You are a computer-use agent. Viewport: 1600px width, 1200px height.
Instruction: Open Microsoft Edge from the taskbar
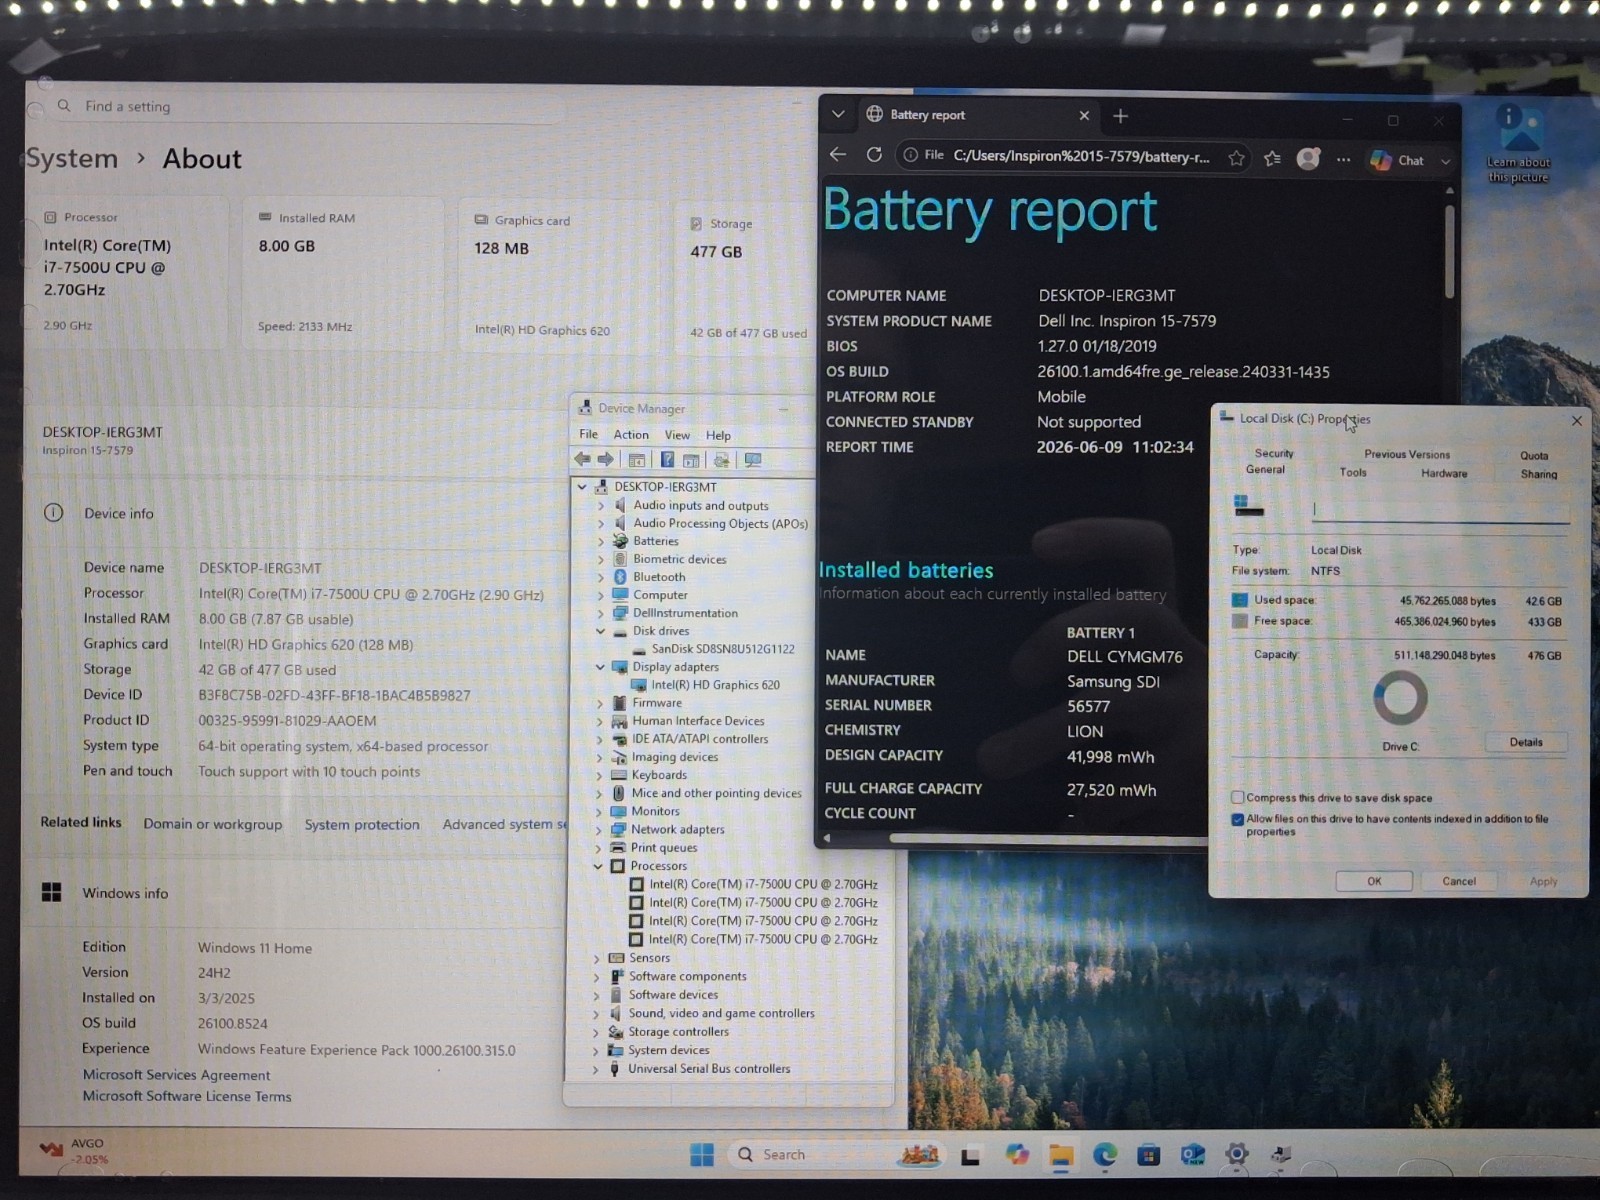point(1105,1155)
